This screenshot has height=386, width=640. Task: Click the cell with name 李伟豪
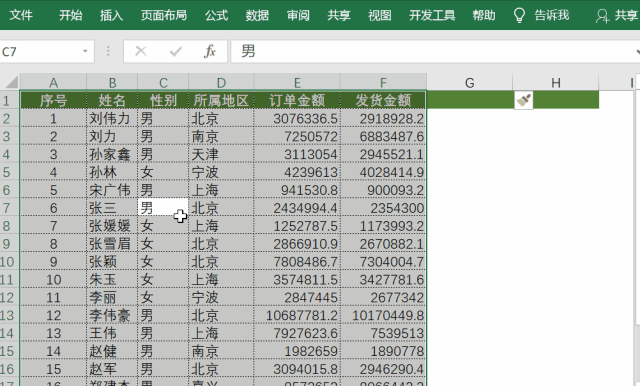coord(112,315)
